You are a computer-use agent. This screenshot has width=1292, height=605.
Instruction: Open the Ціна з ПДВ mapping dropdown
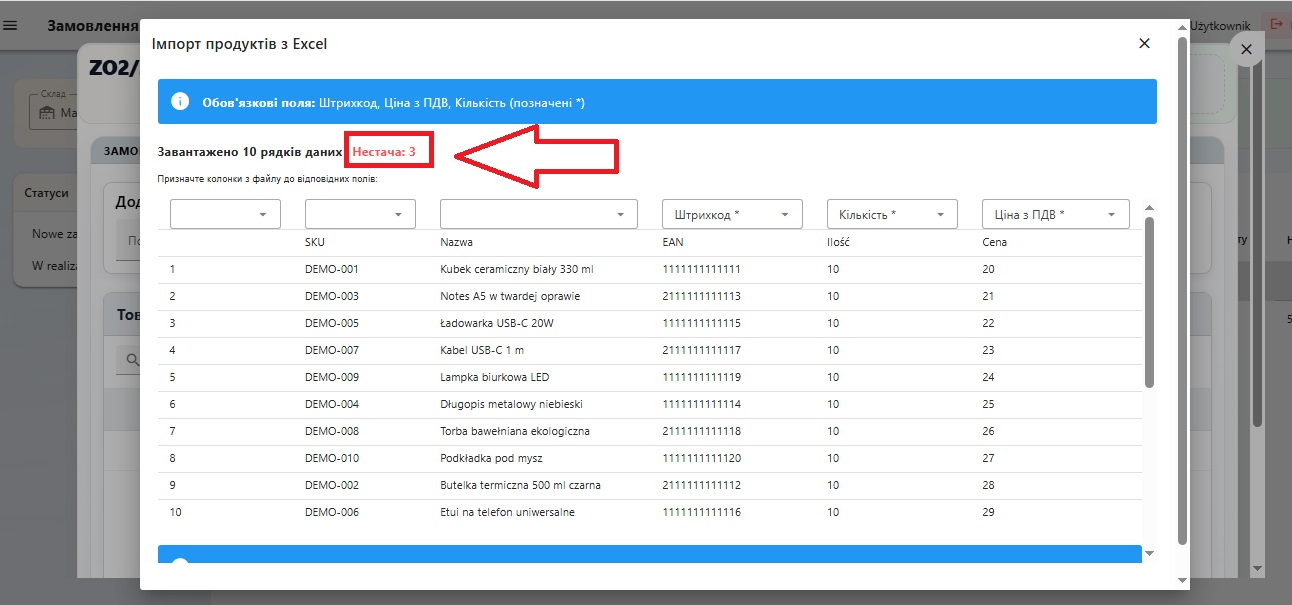(x=1056, y=214)
